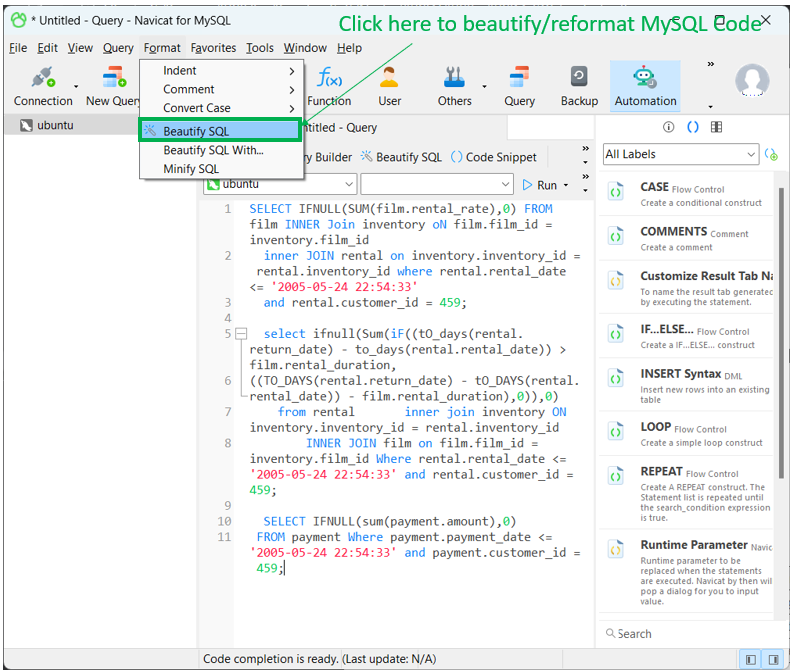The height and width of the screenshot is (672, 790).
Task: Open the Query menu
Action: pos(118,48)
